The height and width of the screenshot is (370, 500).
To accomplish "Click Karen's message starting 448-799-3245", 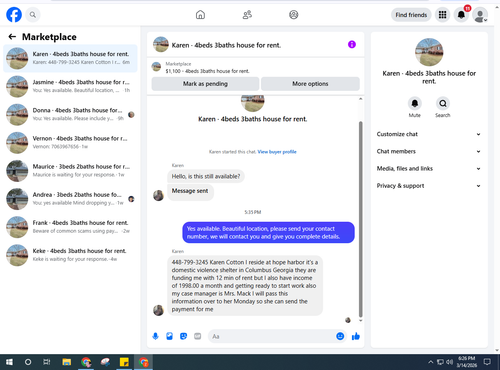I will pos(245,286).
